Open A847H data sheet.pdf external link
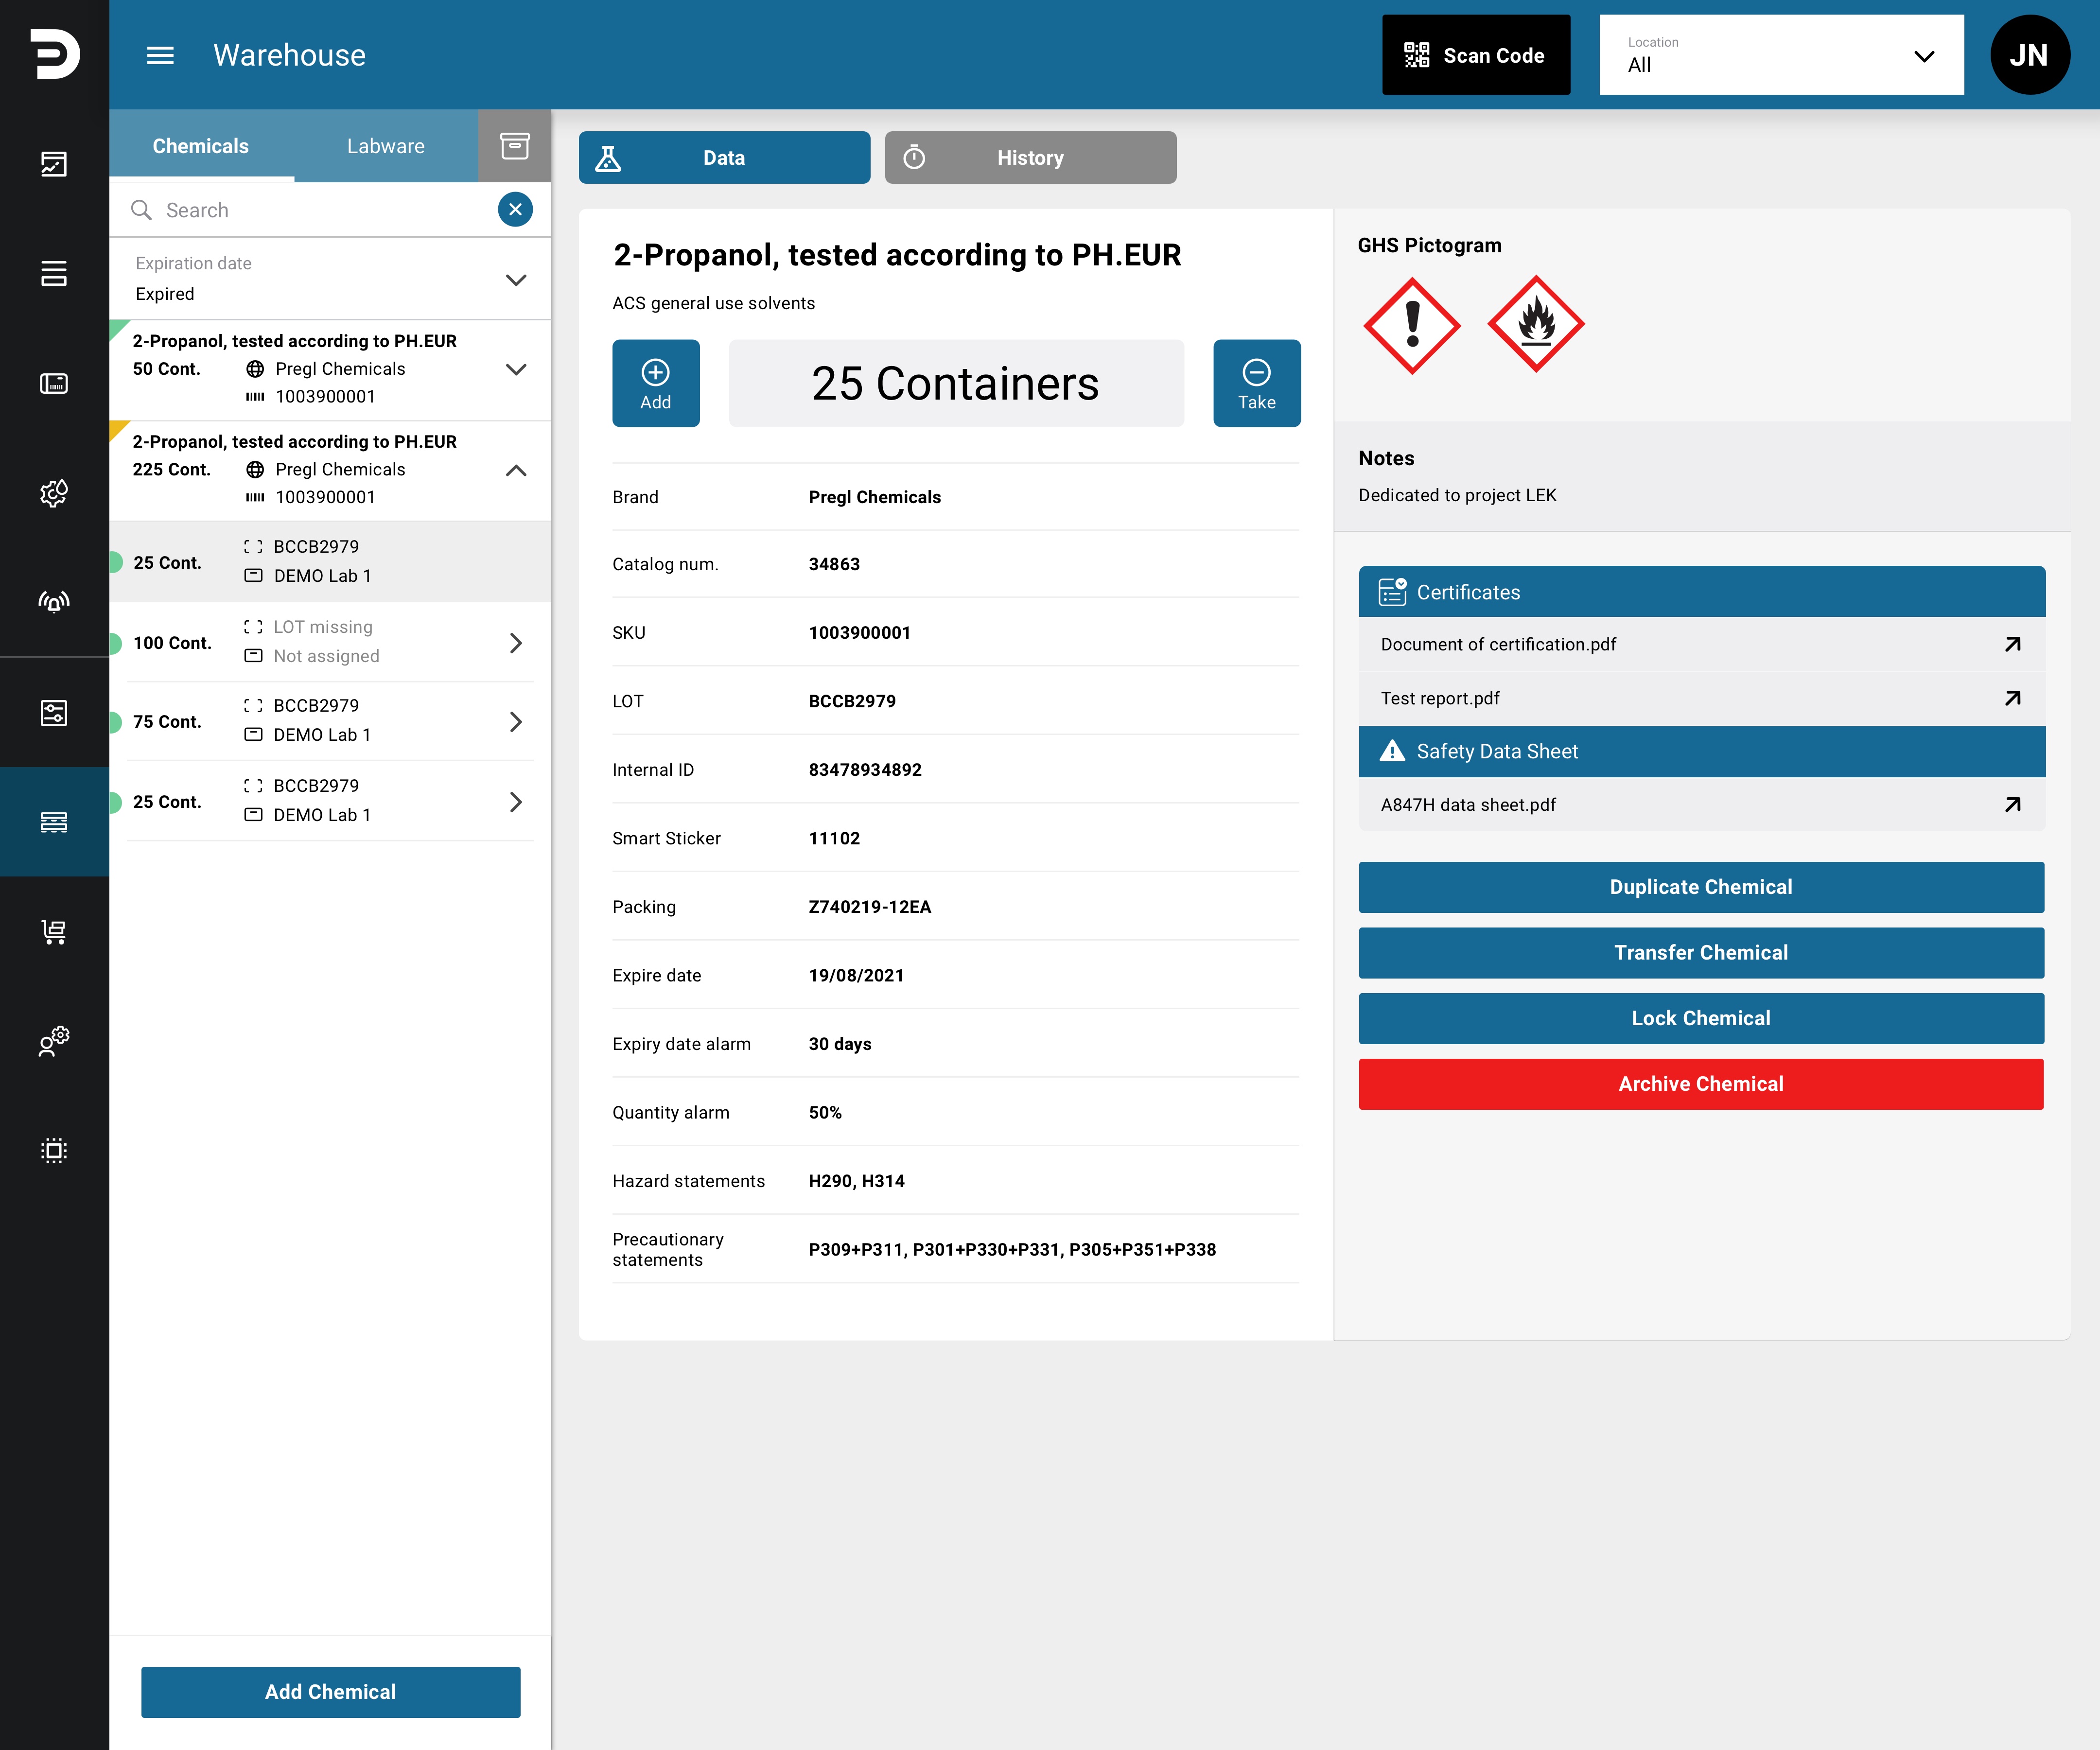 [x=2012, y=804]
